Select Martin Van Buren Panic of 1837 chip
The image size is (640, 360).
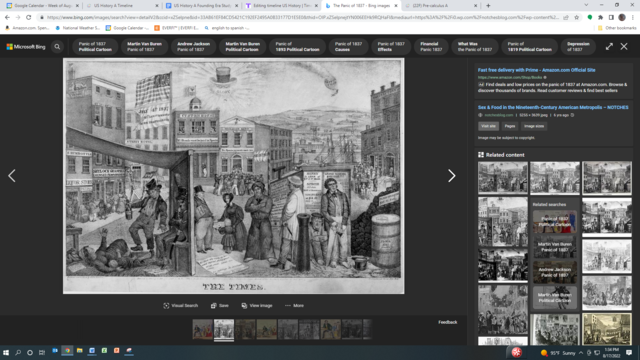(144, 47)
